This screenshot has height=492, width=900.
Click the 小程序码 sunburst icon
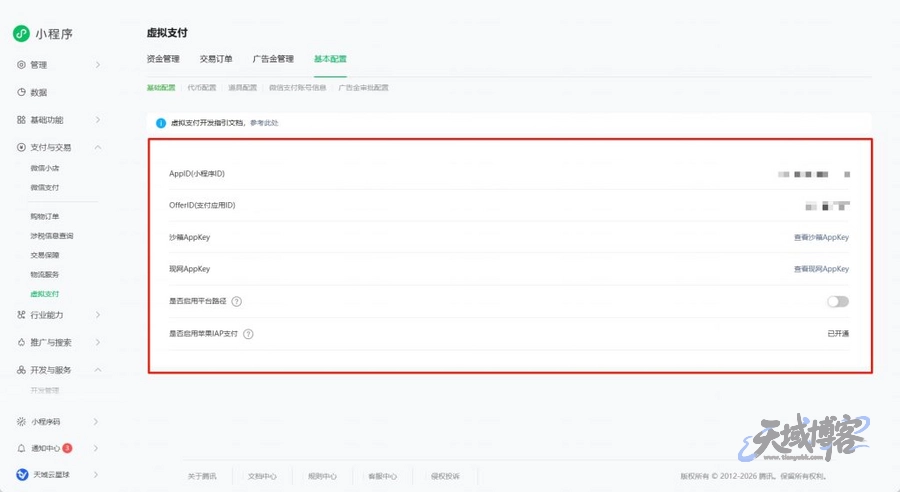coord(21,421)
